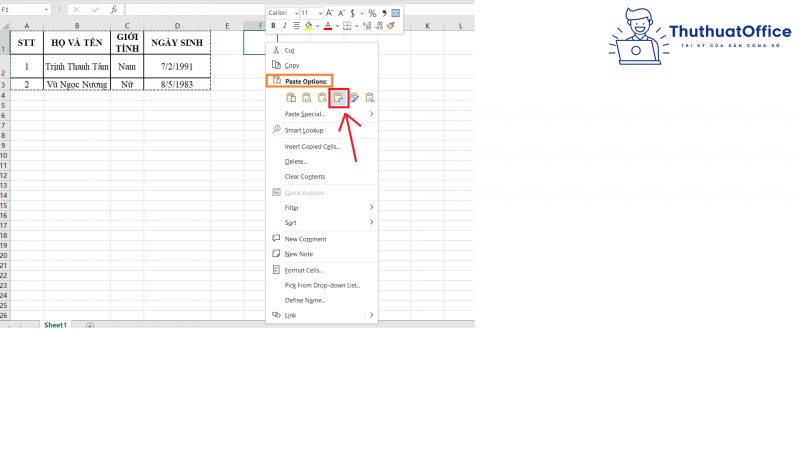This screenshot has width=800, height=450.
Task: Select the Paste Values clipboard icon
Action: [307, 97]
